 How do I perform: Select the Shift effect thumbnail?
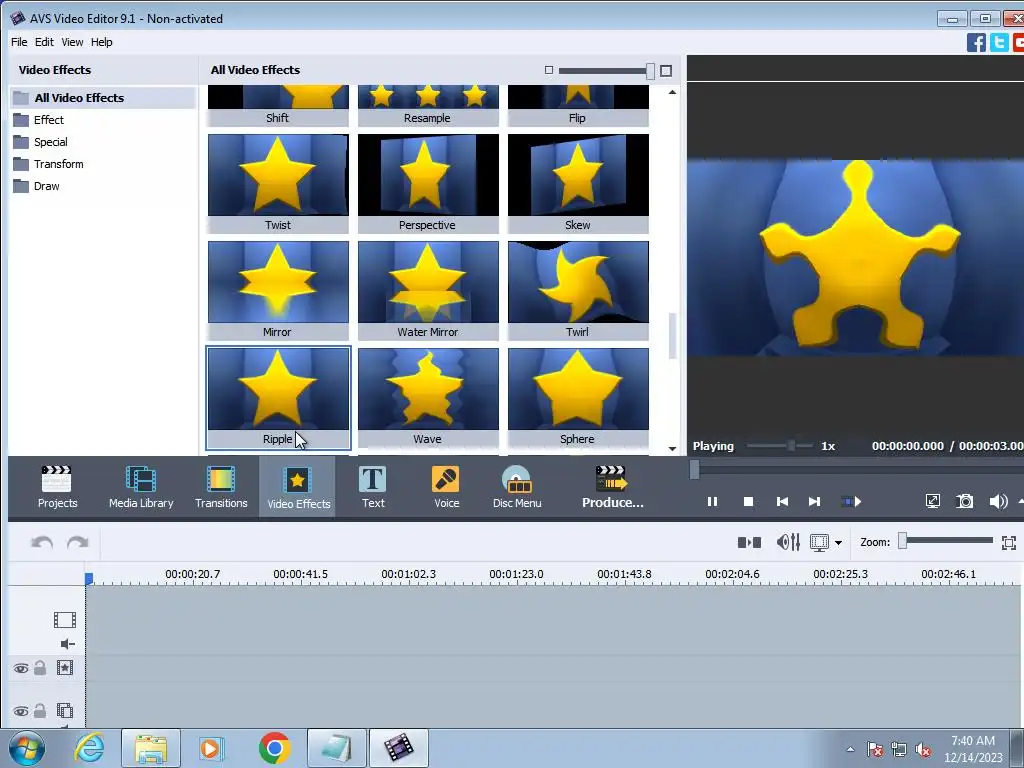click(278, 106)
